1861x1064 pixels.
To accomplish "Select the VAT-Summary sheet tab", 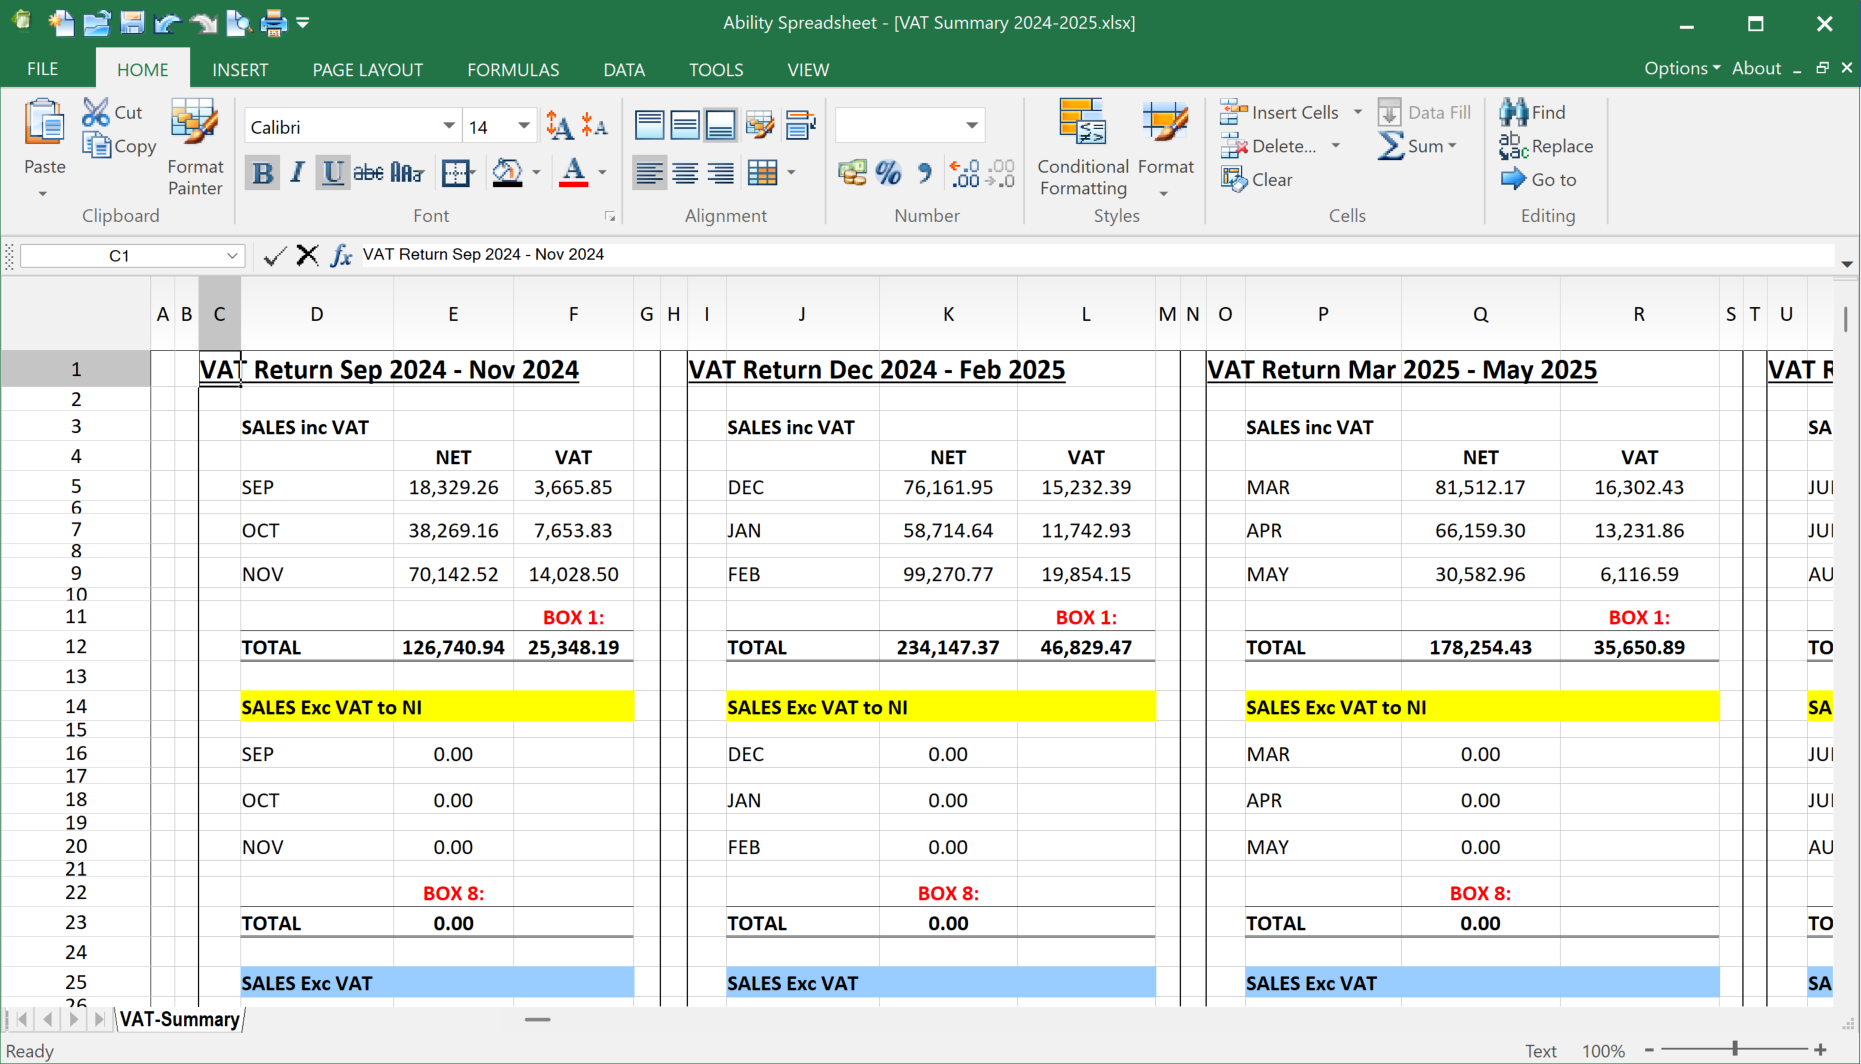I will click(180, 1019).
